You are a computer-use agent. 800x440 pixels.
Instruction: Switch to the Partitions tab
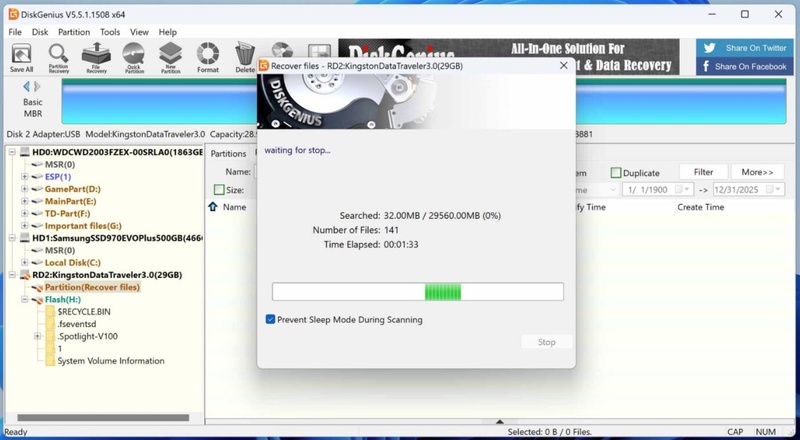228,154
